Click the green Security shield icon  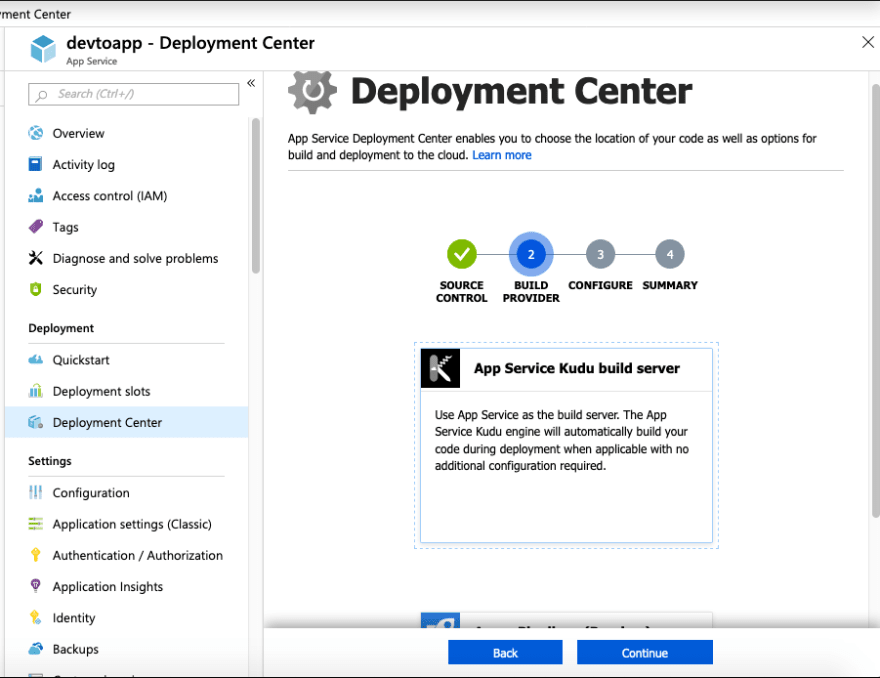pos(35,289)
